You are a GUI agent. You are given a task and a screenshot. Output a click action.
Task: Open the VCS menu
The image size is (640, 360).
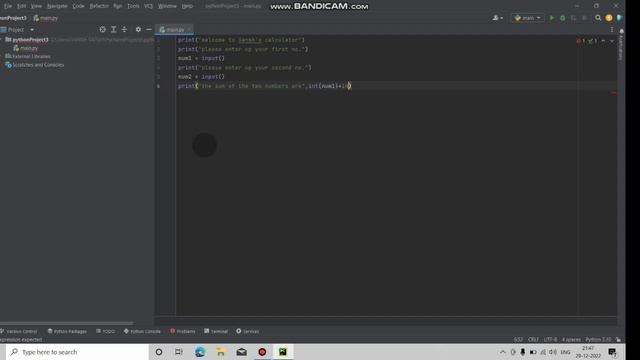(x=149, y=6)
